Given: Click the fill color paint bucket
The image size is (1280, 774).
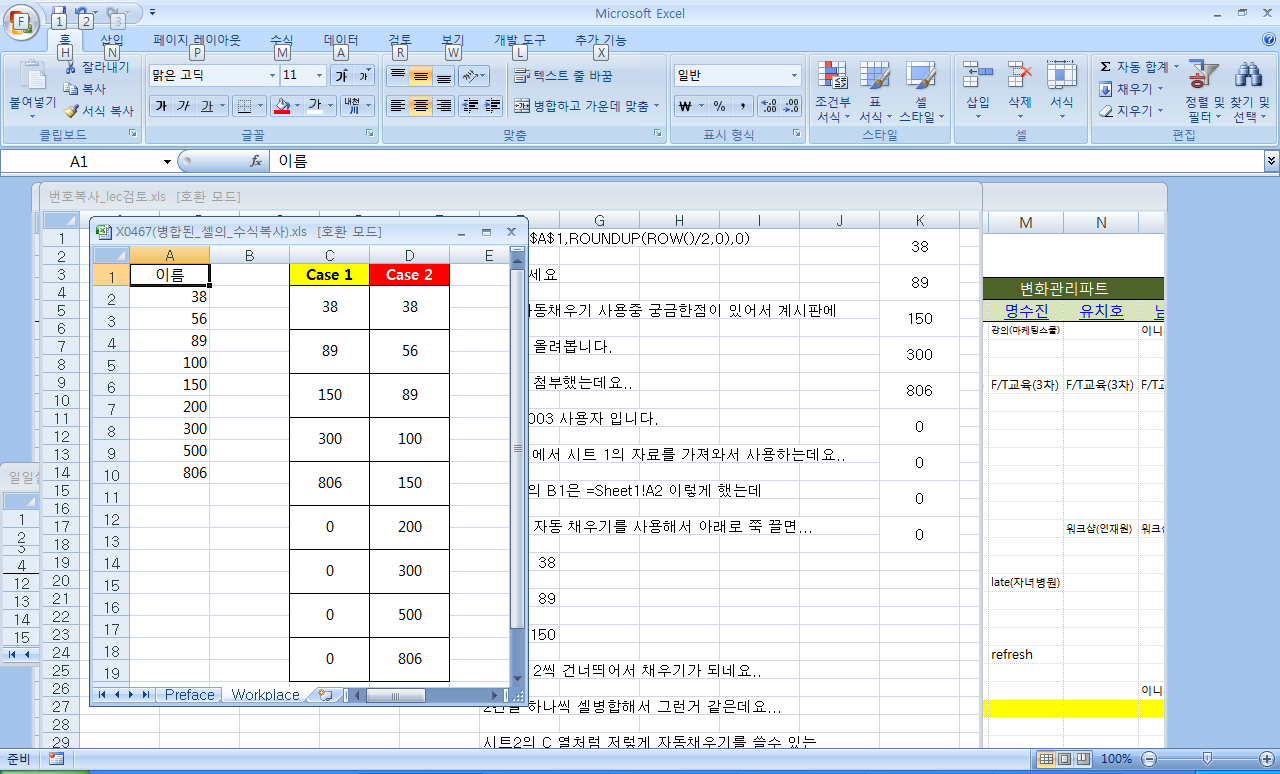Looking at the screenshot, I should point(281,106).
